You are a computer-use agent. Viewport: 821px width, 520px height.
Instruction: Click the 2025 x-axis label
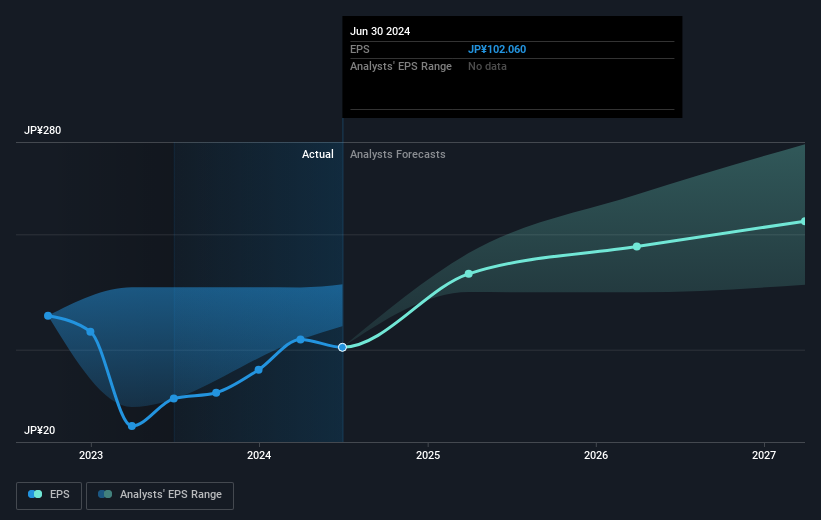pyautogui.click(x=428, y=456)
